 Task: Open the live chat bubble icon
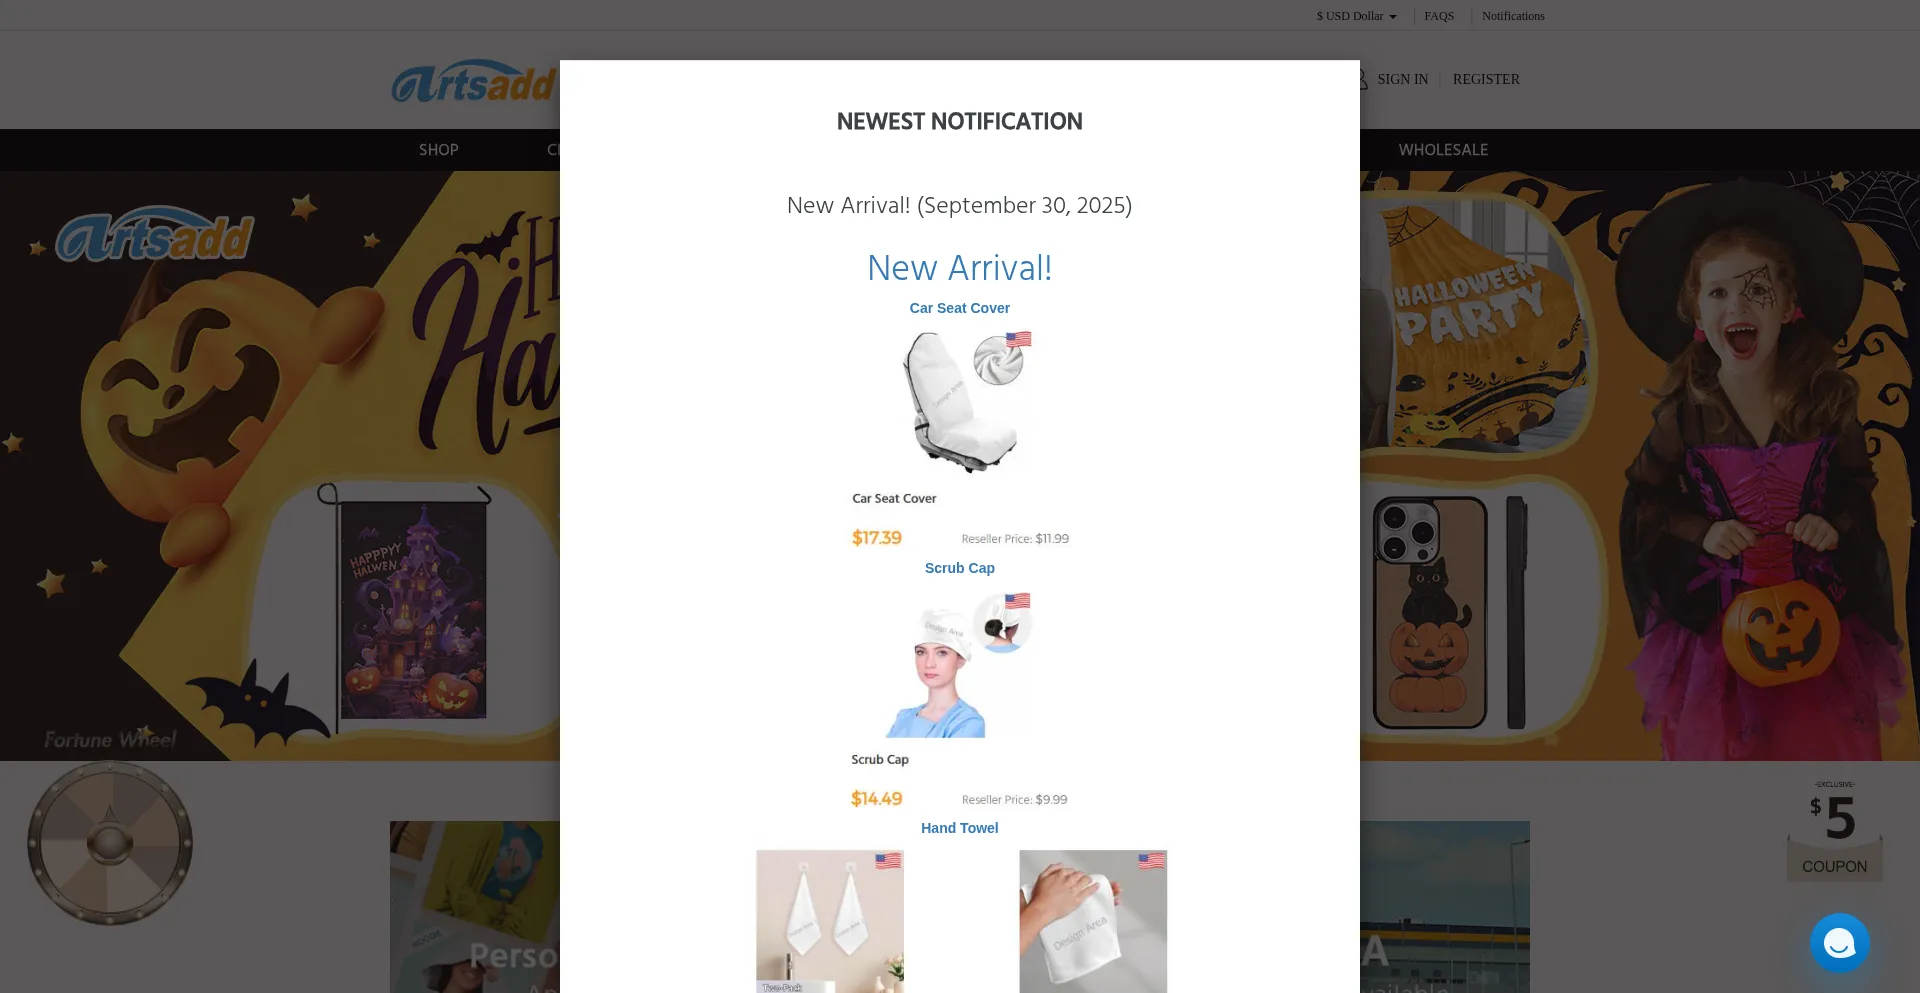pyautogui.click(x=1839, y=943)
